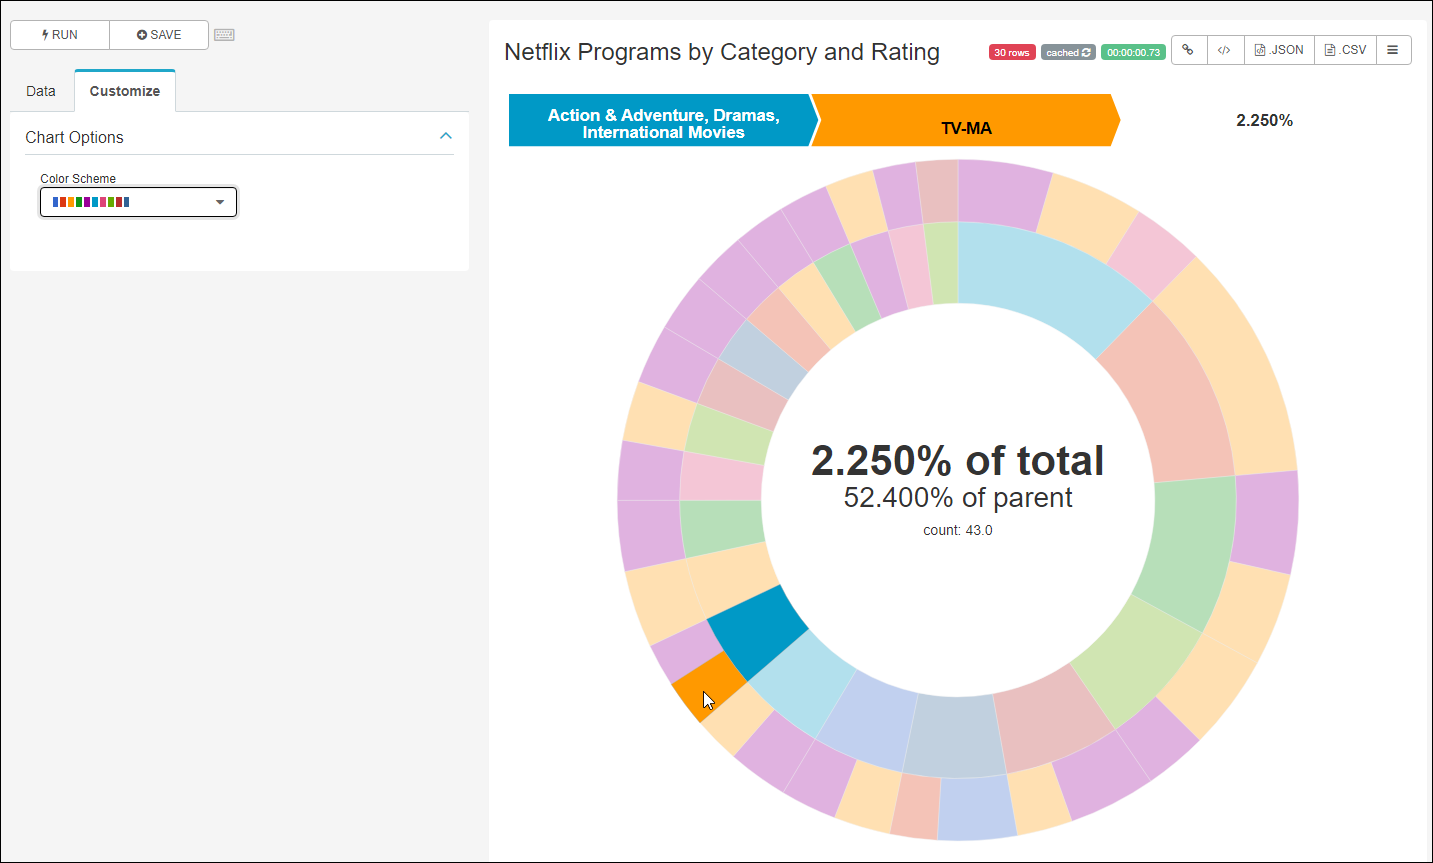Export results with the .JSON button
The width and height of the screenshot is (1433, 863).
(1279, 50)
